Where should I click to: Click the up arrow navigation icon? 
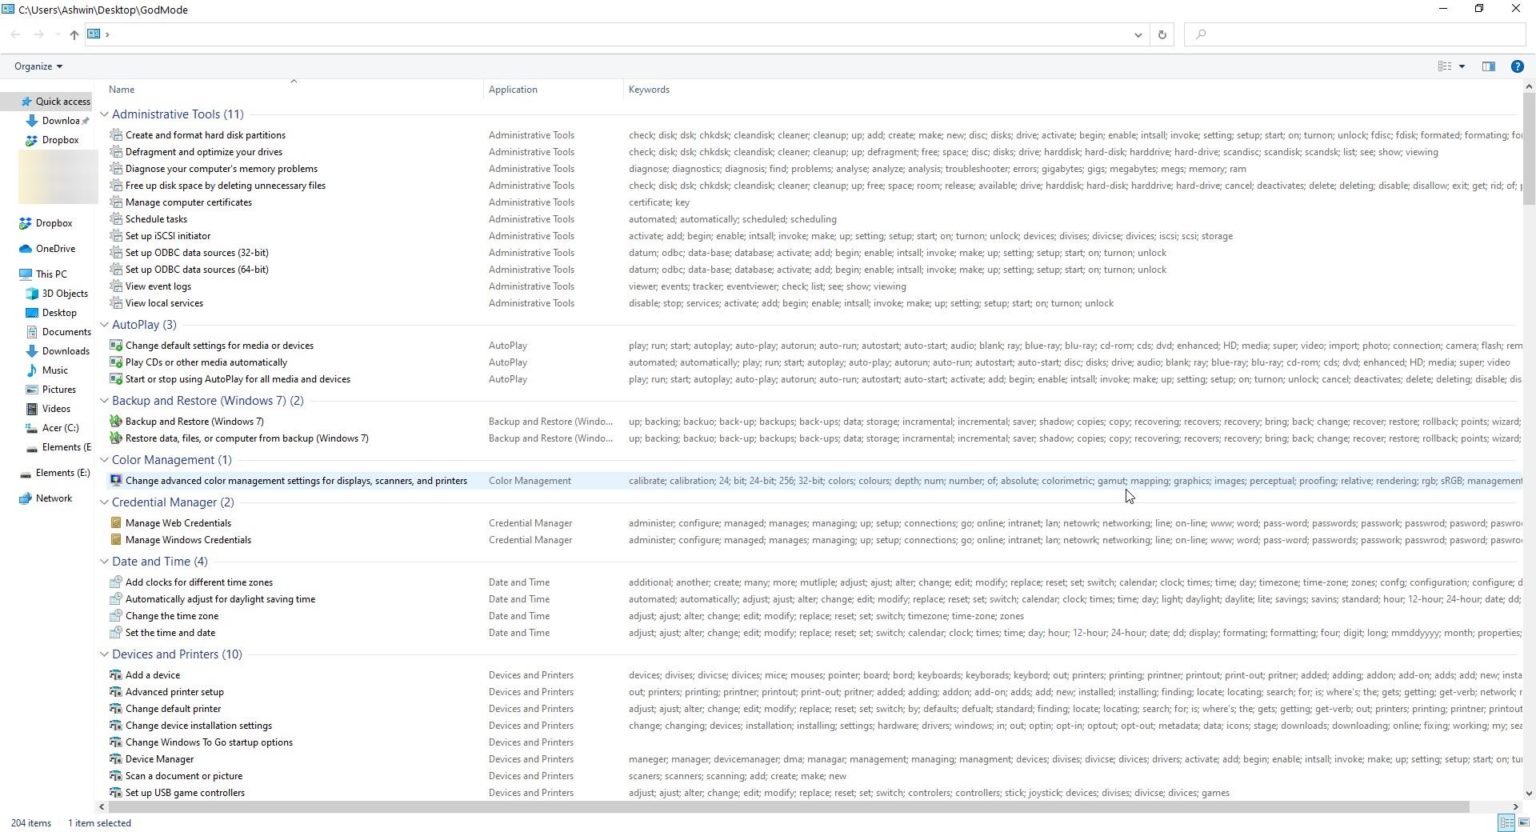[x=74, y=34]
